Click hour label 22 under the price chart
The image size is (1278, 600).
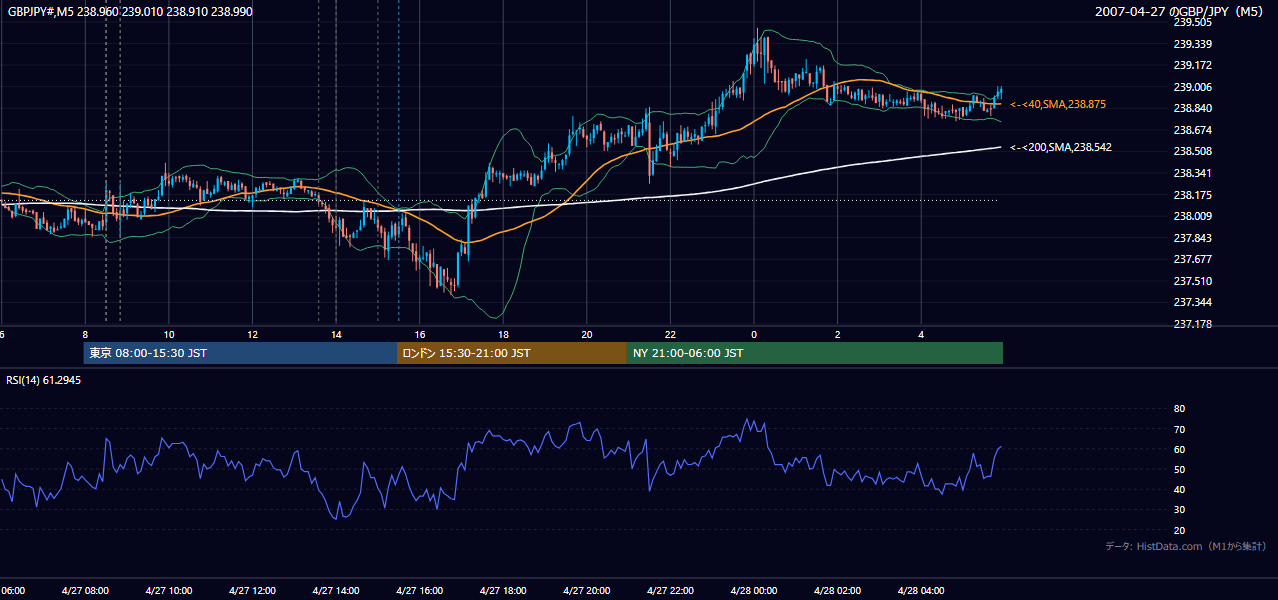tap(670, 335)
